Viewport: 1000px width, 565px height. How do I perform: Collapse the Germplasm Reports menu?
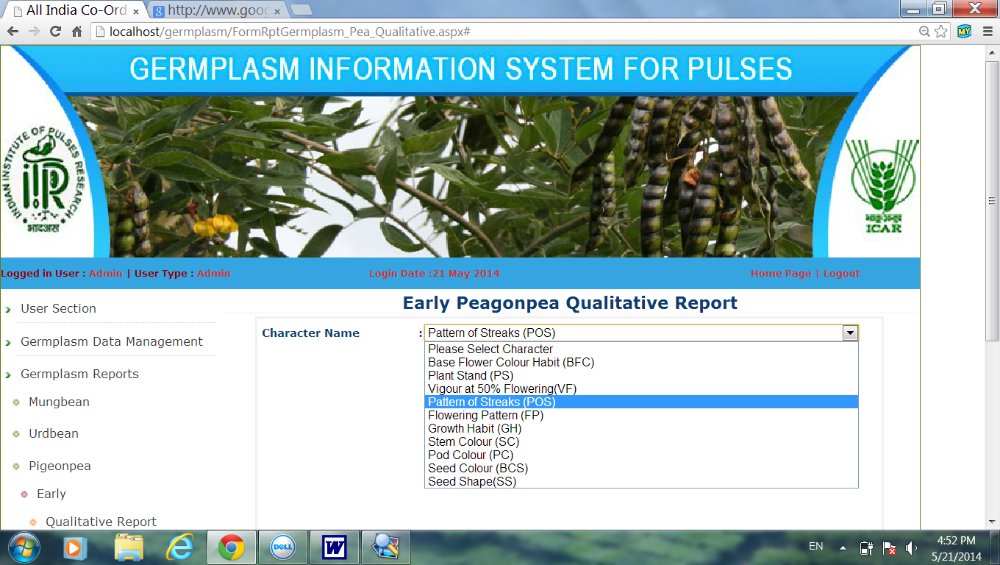click(x=79, y=374)
